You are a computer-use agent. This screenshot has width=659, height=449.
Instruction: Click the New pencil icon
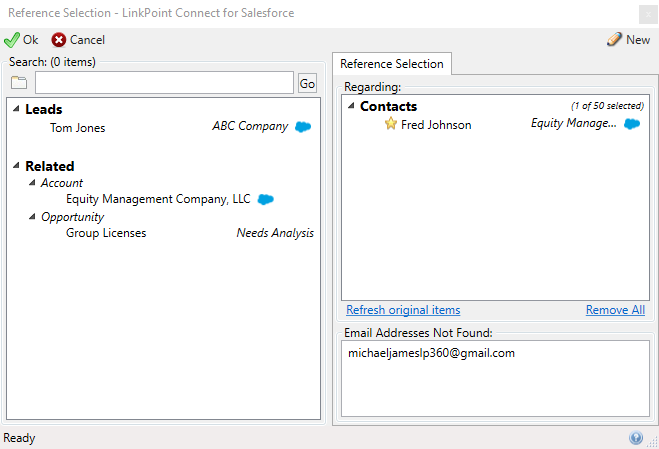click(614, 40)
